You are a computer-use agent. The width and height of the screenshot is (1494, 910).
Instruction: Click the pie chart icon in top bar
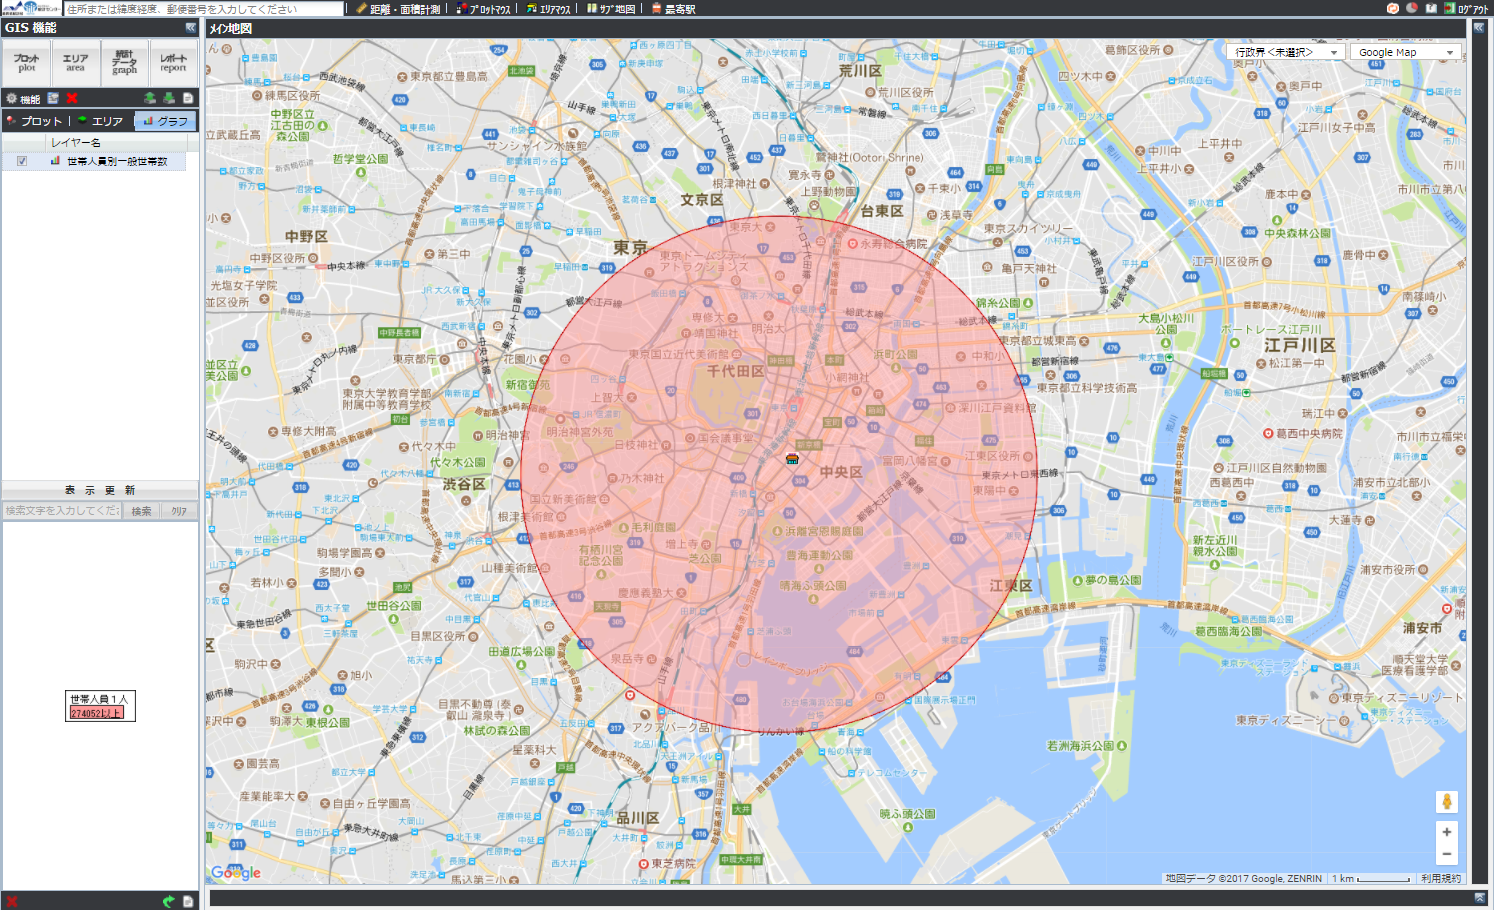point(1411,8)
